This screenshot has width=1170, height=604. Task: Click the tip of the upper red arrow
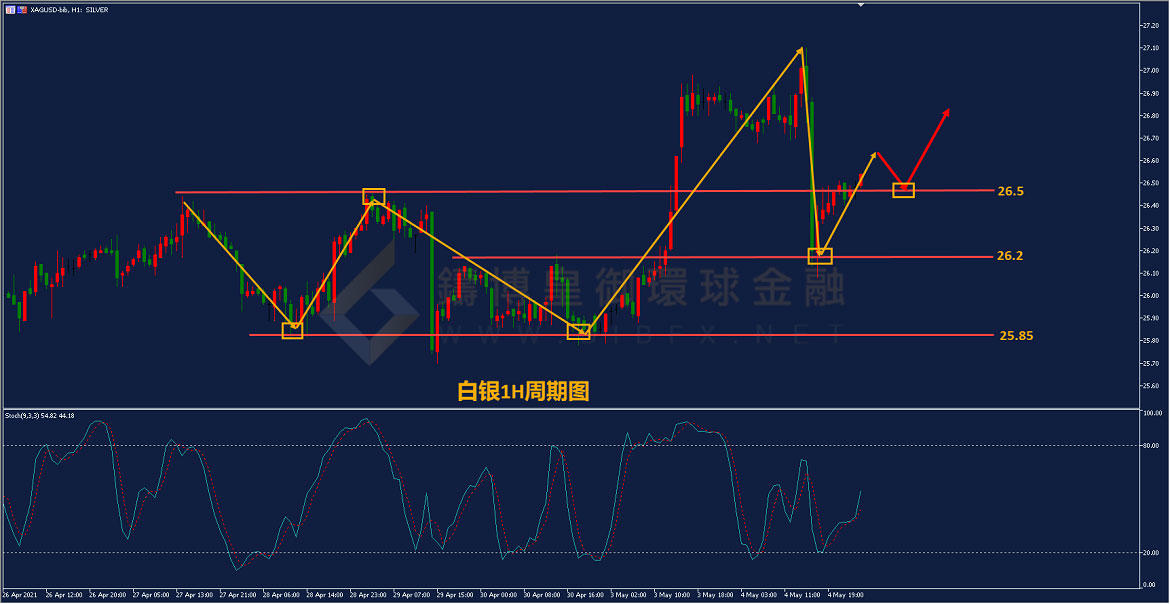coord(948,110)
